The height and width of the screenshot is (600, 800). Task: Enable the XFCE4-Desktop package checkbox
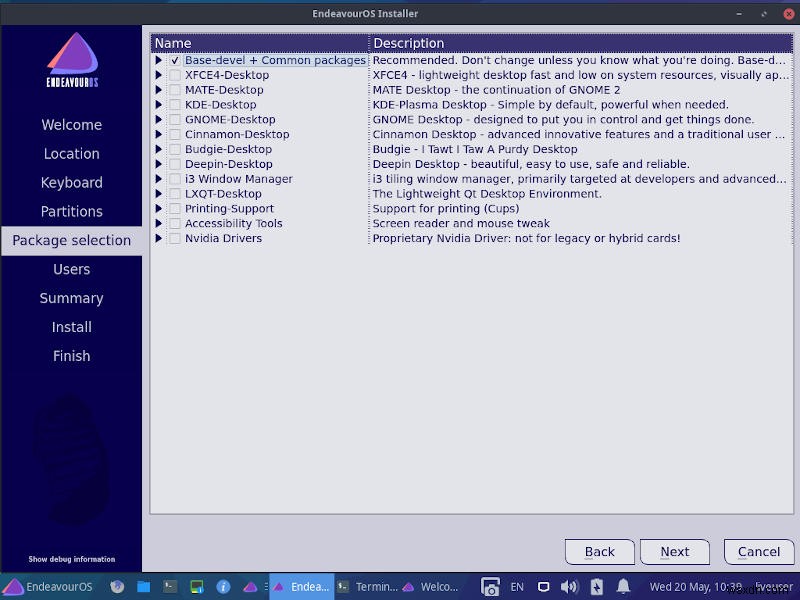click(173, 75)
